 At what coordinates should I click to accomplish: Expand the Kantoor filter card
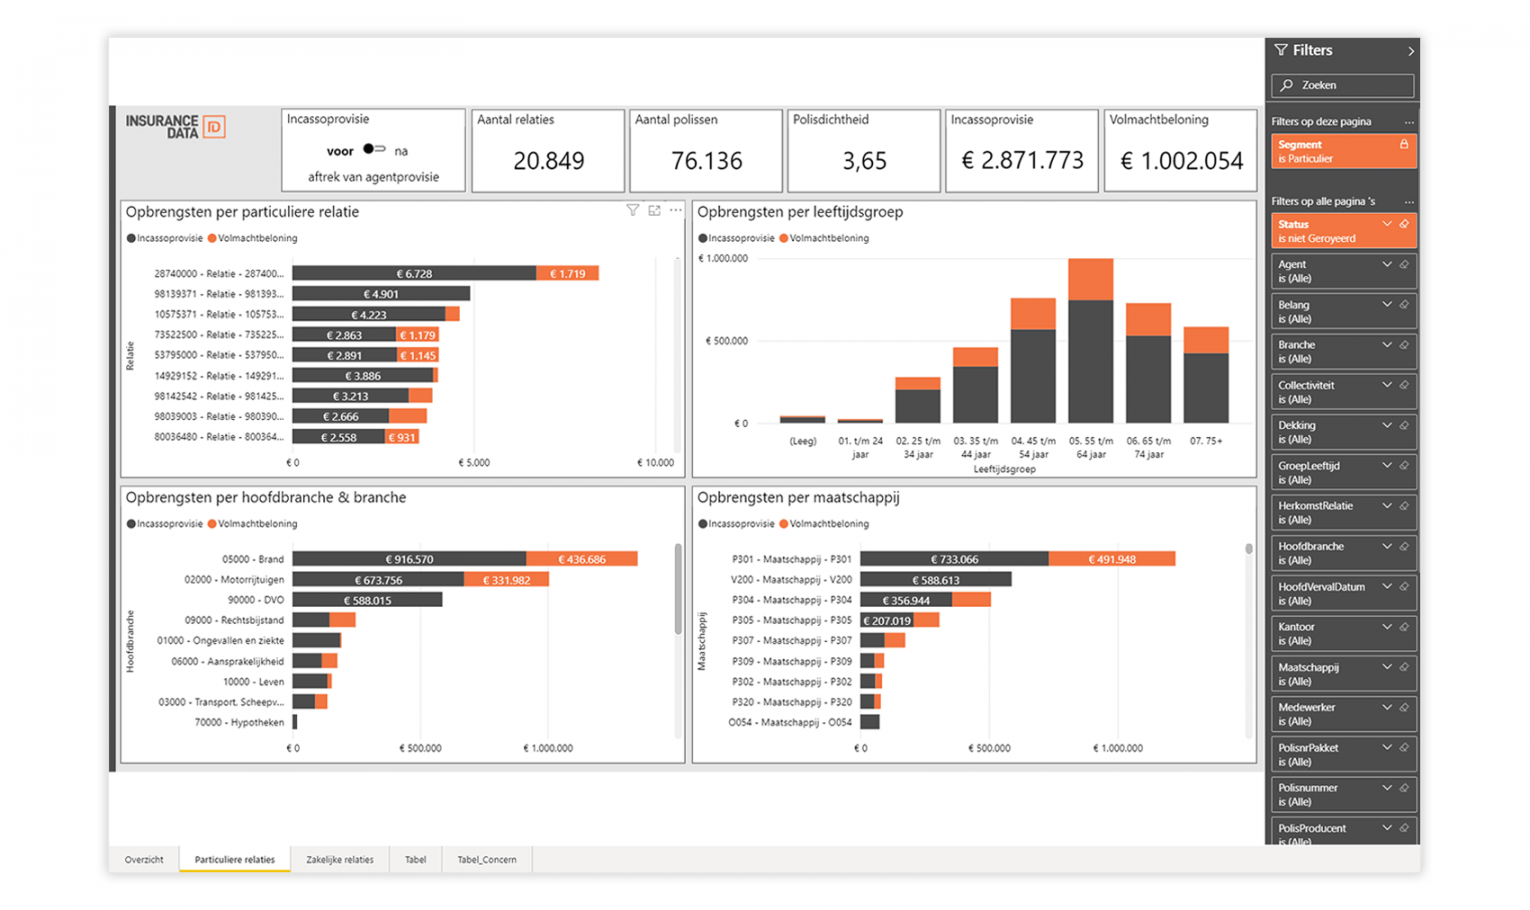pyautogui.click(x=1386, y=627)
